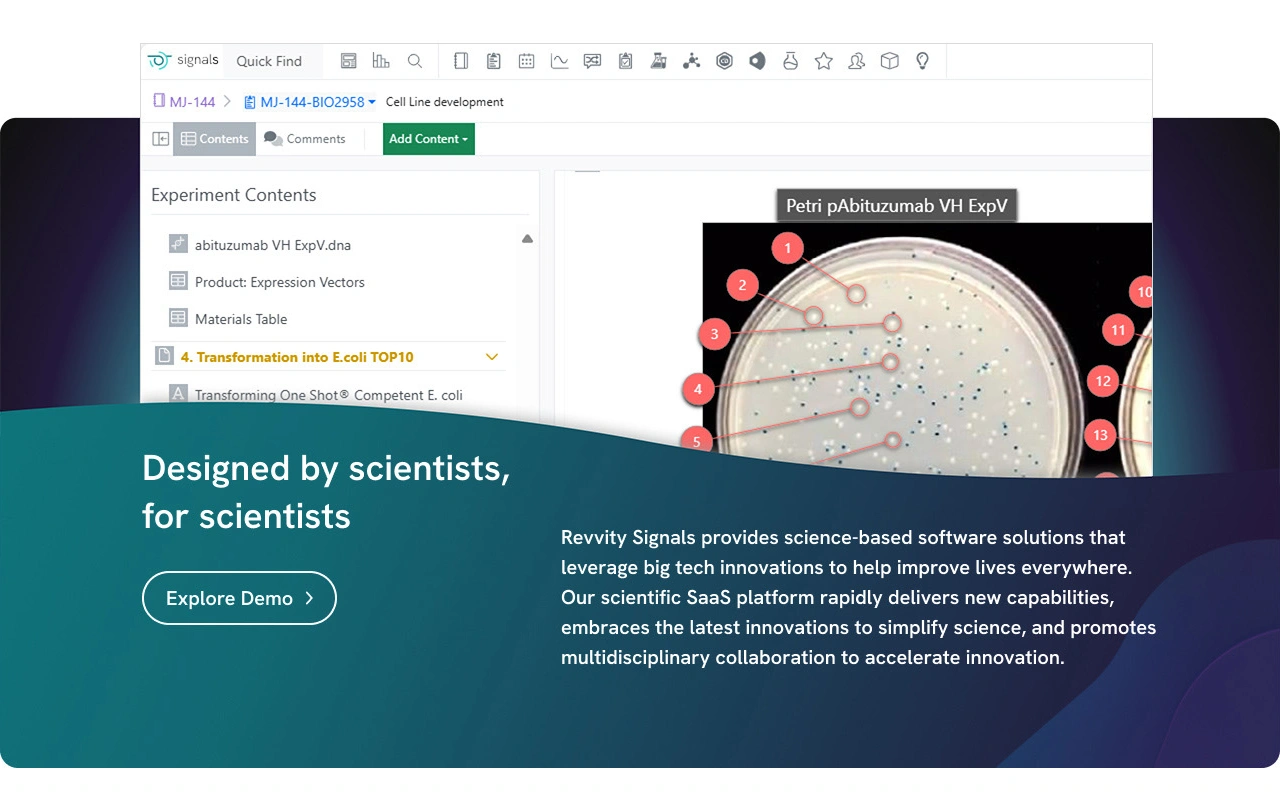Screen dimensions: 1280x805
Task: Click the magnifier search icon in toolbar
Action: (x=415, y=61)
